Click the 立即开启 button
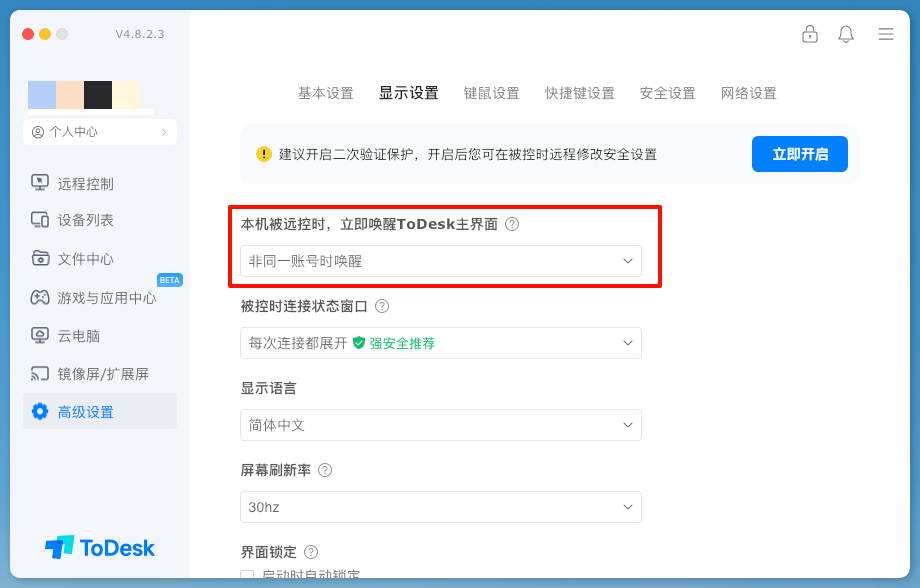The image size is (920, 588). (799, 154)
